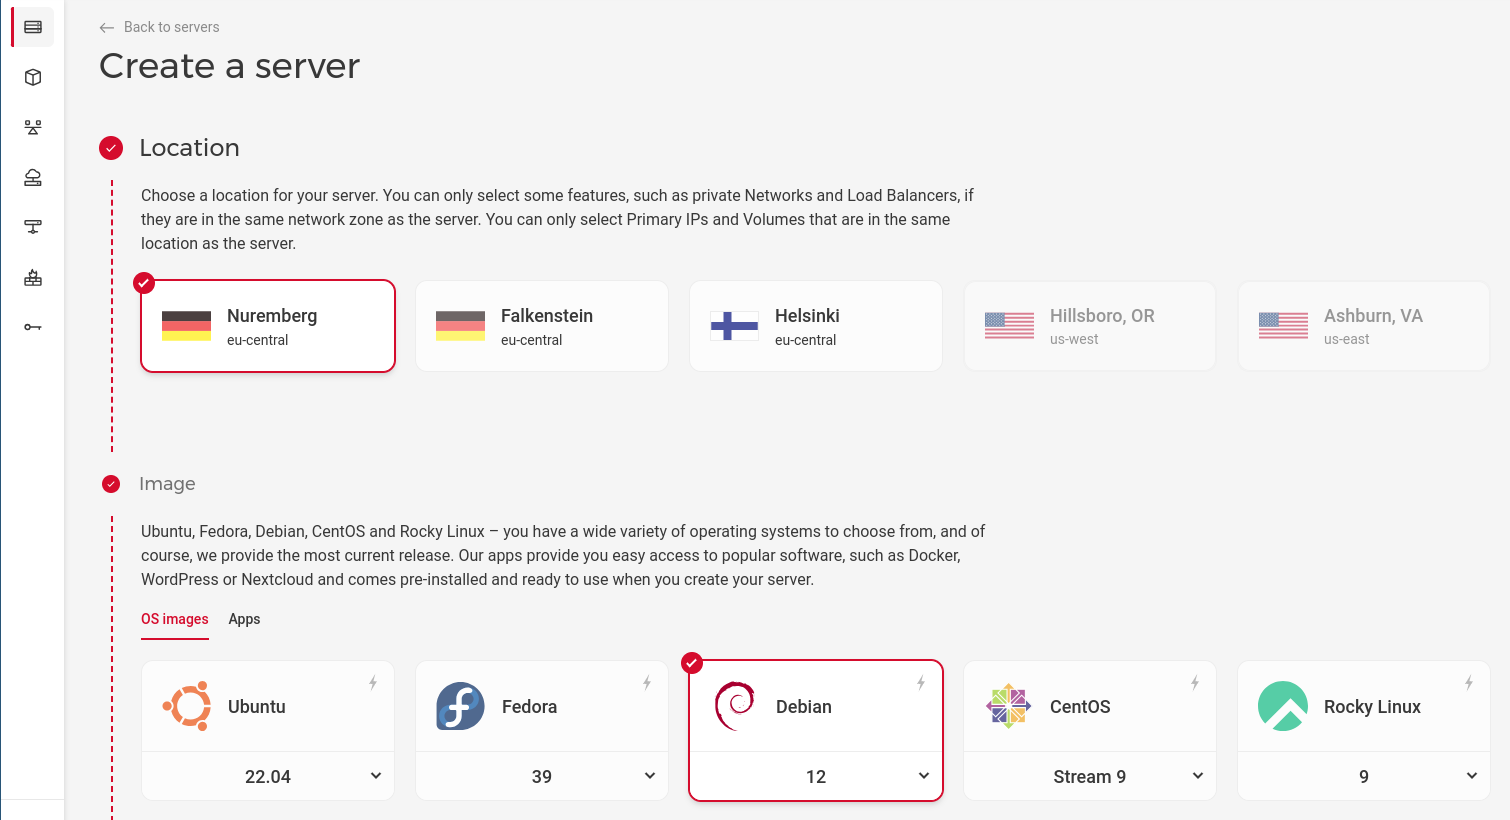Open the Volumes section via the cube icon
This screenshot has height=820, width=1510.
click(31, 76)
